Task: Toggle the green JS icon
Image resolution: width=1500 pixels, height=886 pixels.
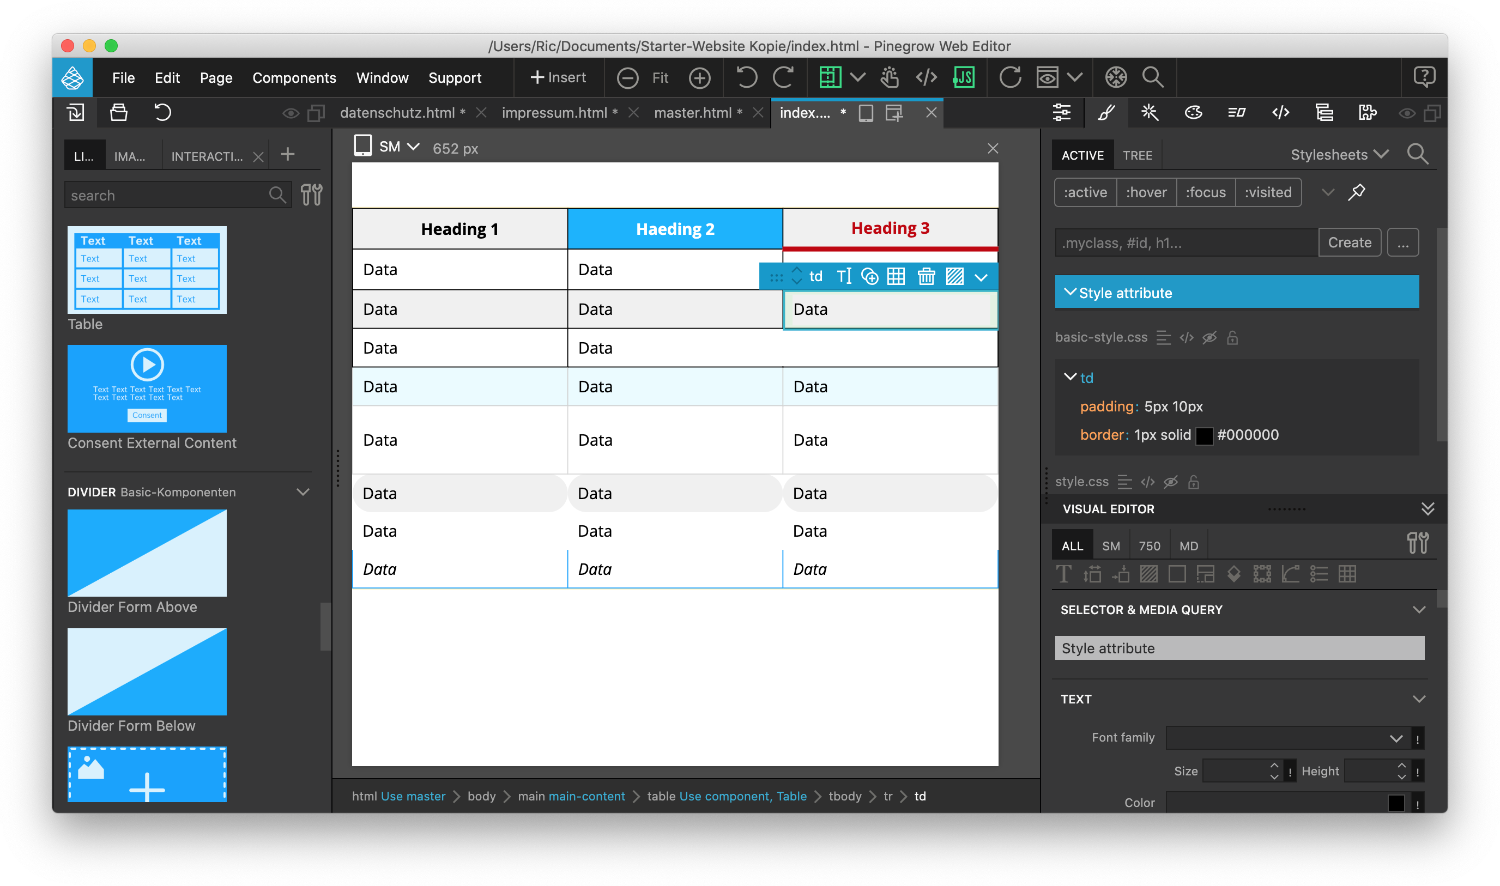Action: click(x=964, y=77)
